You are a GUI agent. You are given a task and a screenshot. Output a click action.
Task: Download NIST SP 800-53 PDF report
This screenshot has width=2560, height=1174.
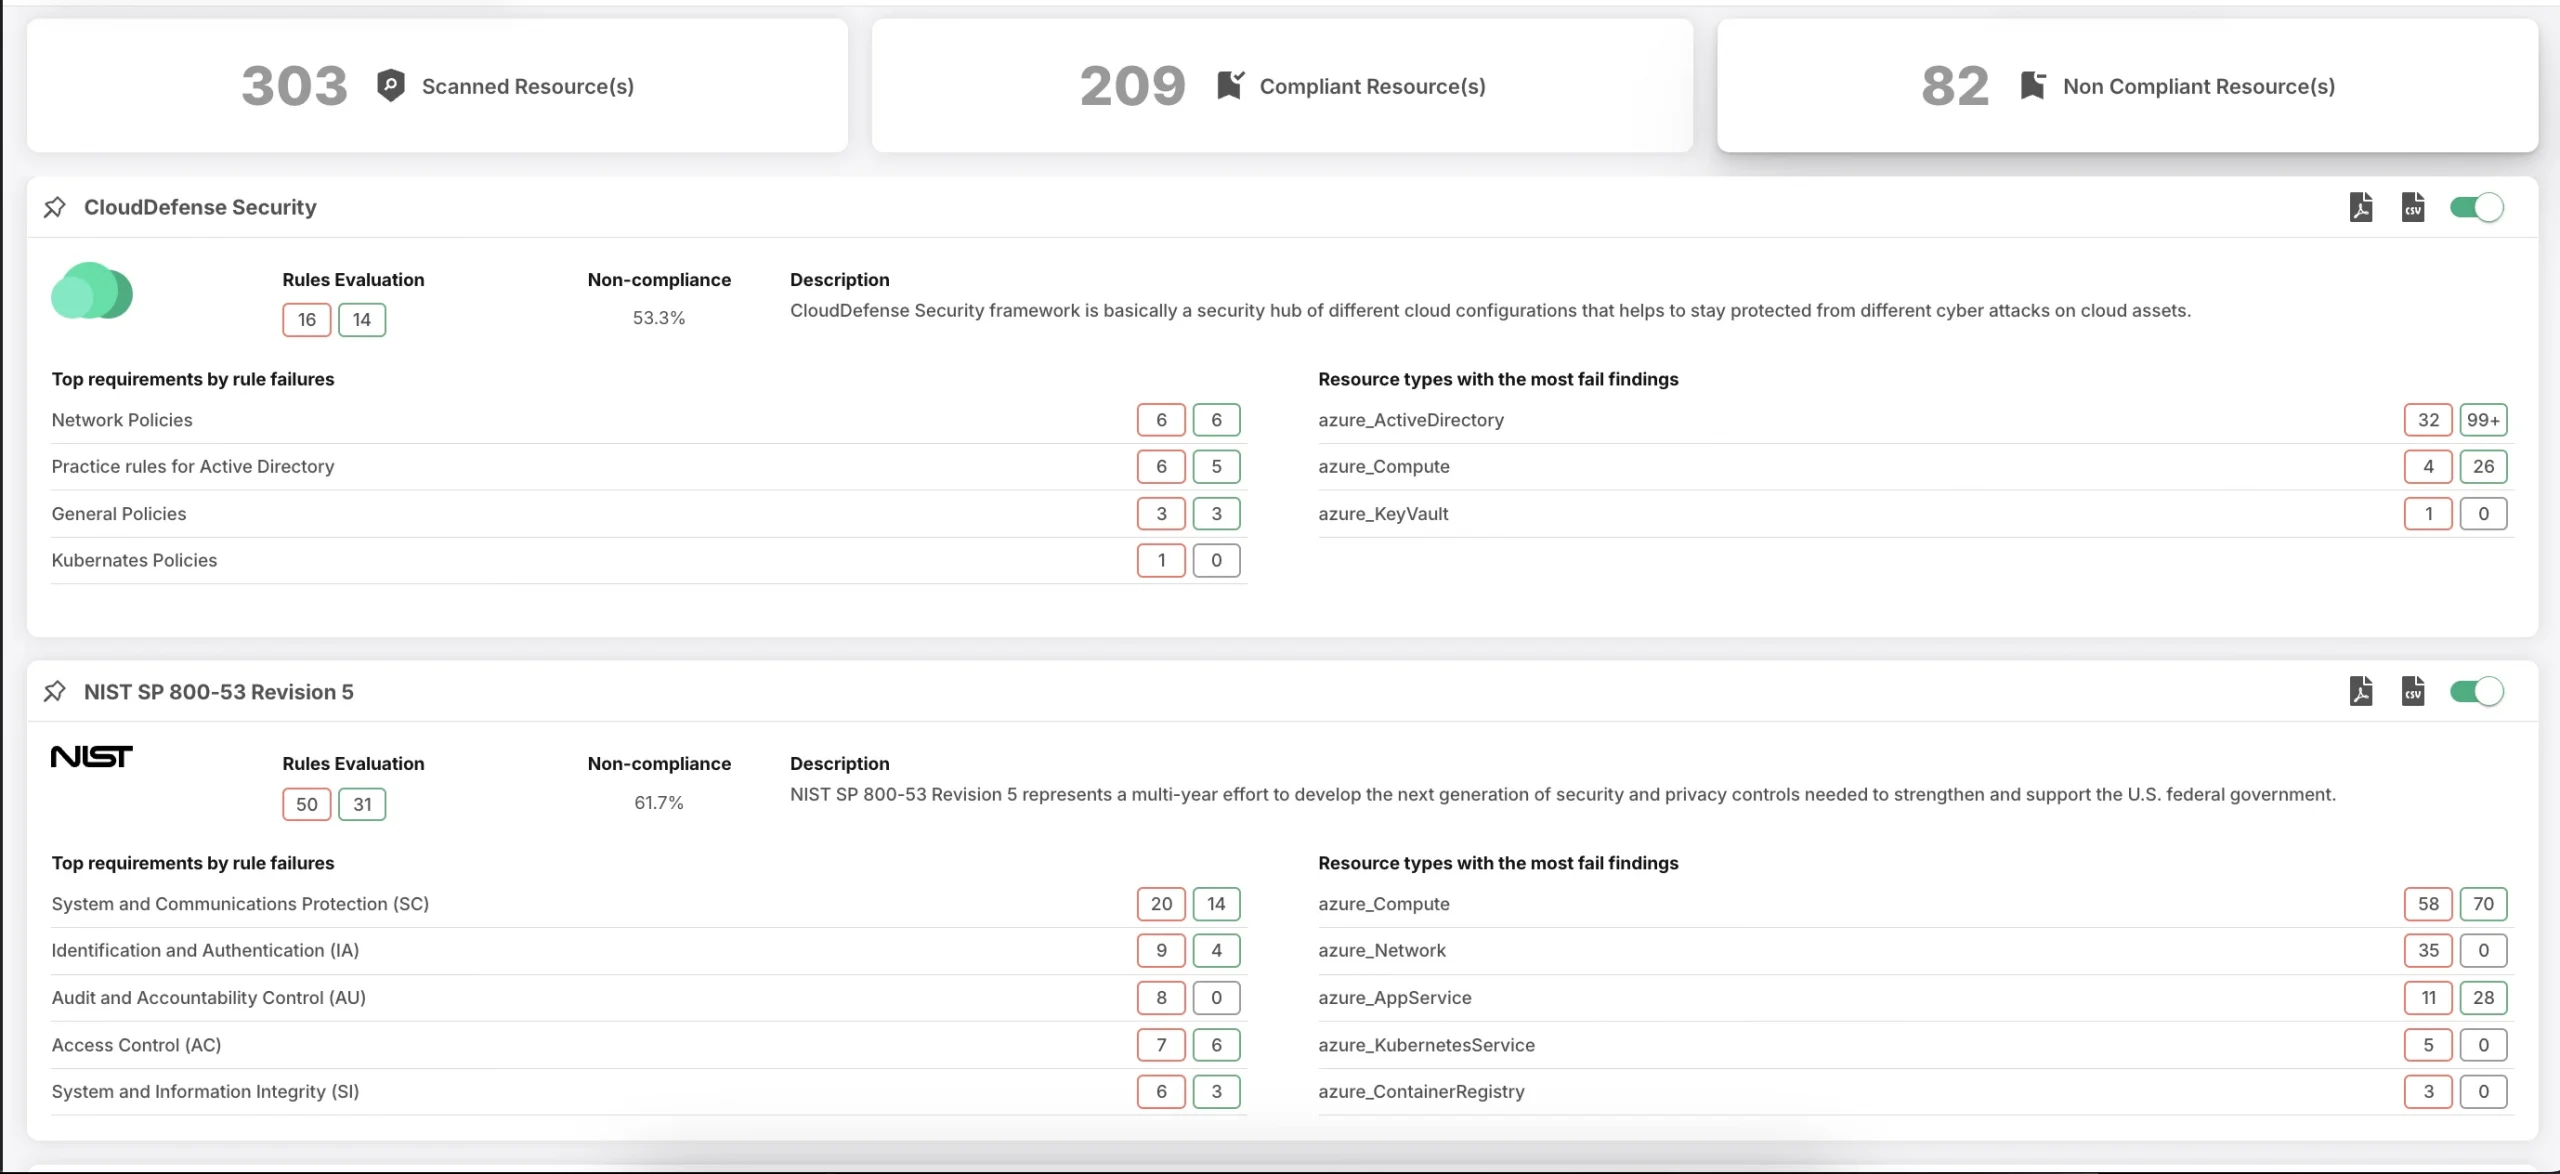tap(2361, 691)
